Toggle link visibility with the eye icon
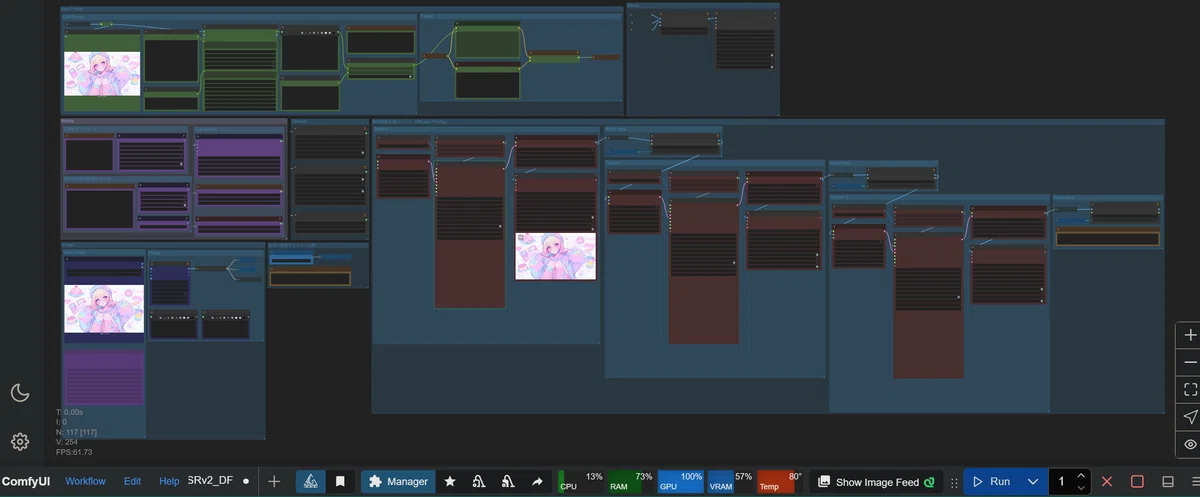Image resolution: width=1200 pixels, height=497 pixels. (1189, 443)
